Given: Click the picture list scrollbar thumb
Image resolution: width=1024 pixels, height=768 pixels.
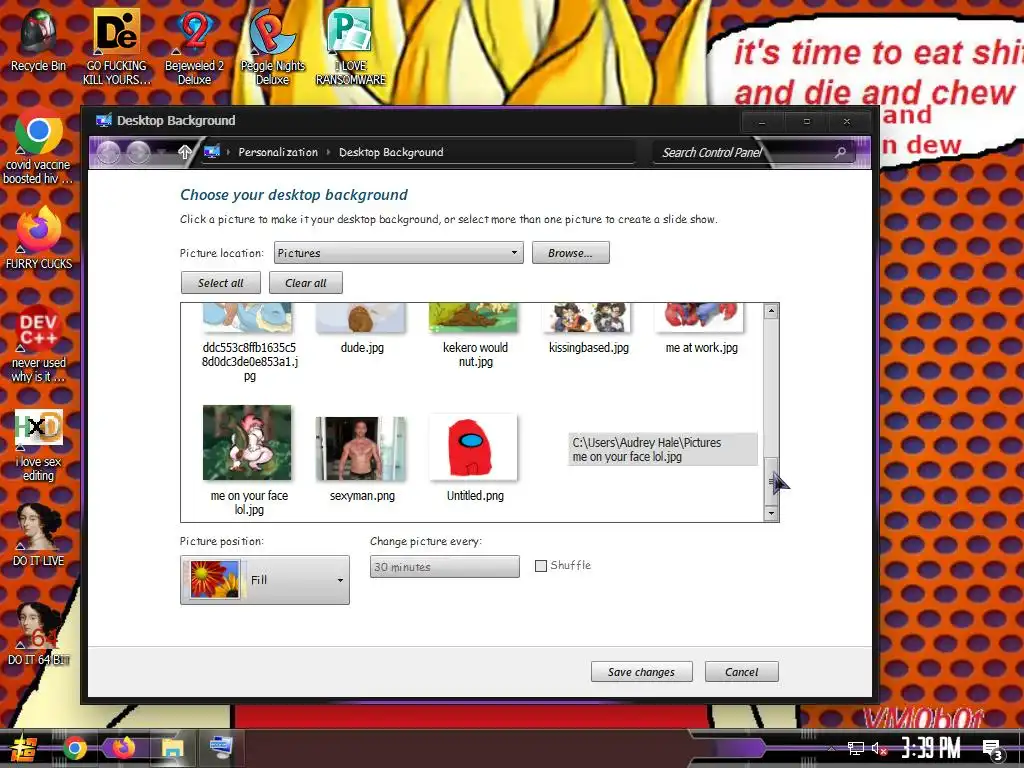Looking at the screenshot, I should [771, 480].
